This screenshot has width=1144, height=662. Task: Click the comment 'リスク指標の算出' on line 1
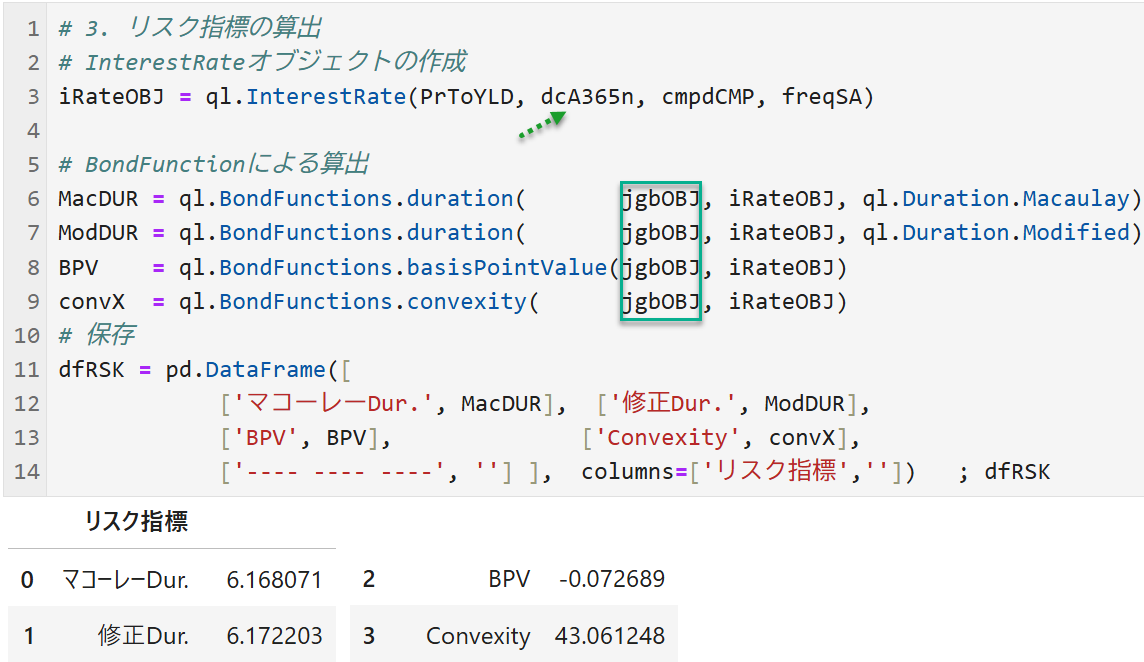(x=225, y=28)
